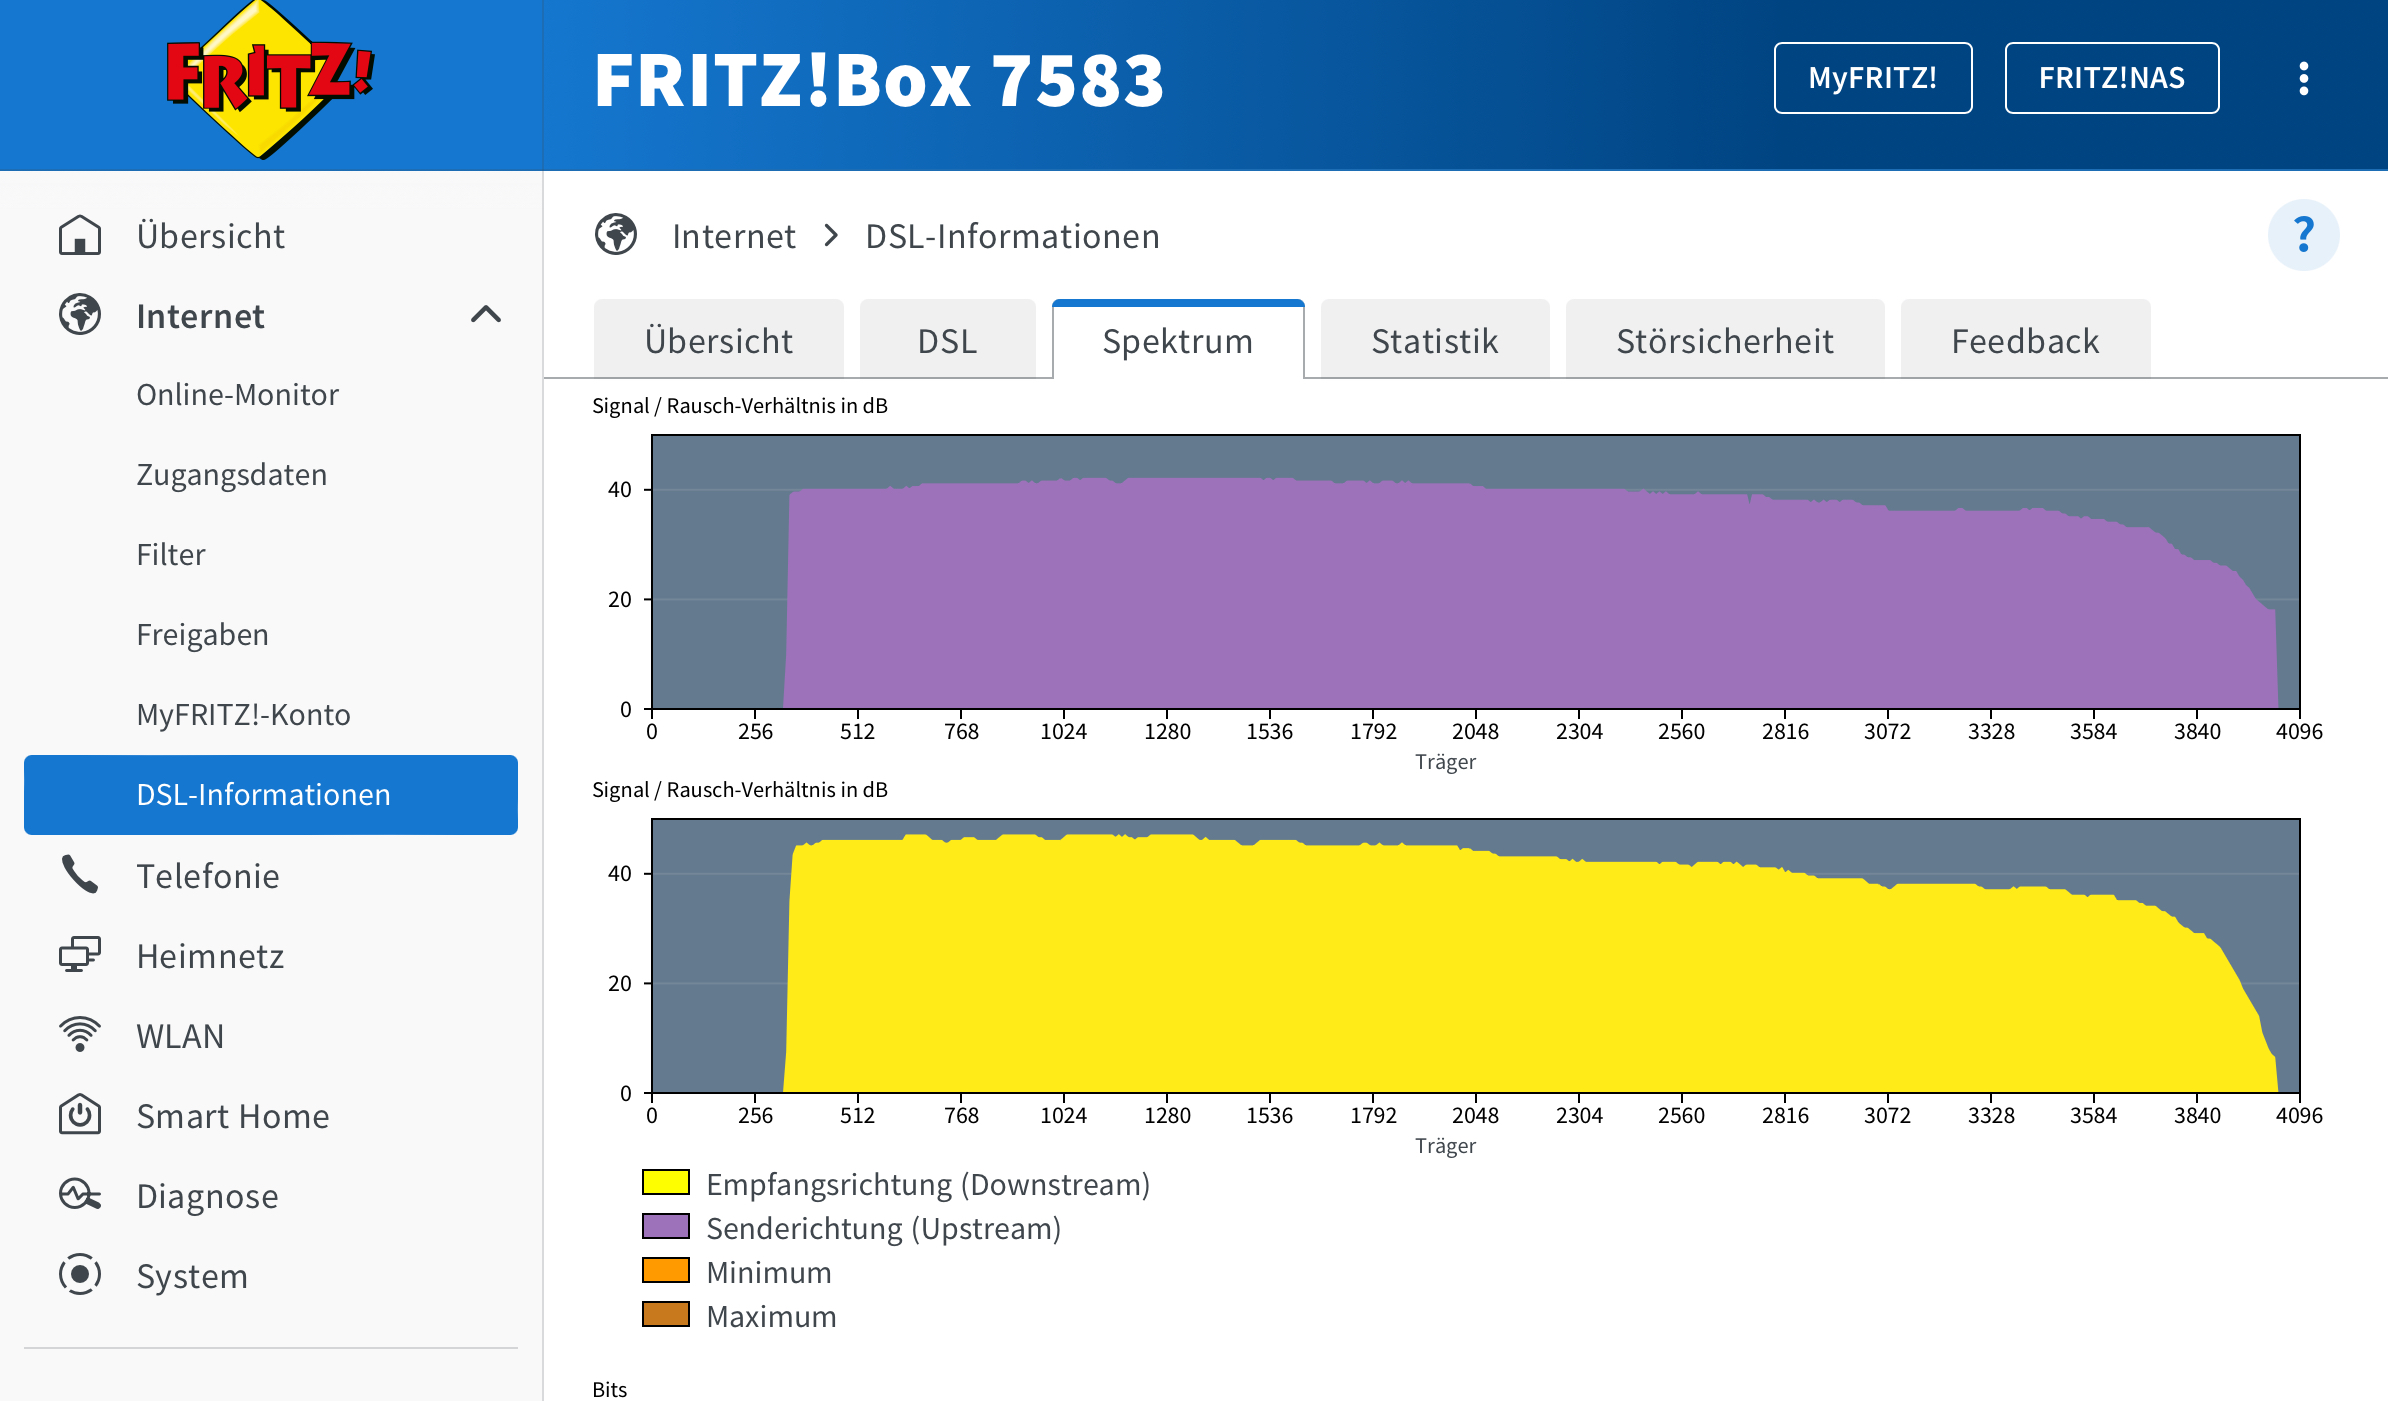
Task: Click the FRITZ! logo
Action: pyautogui.click(x=268, y=80)
